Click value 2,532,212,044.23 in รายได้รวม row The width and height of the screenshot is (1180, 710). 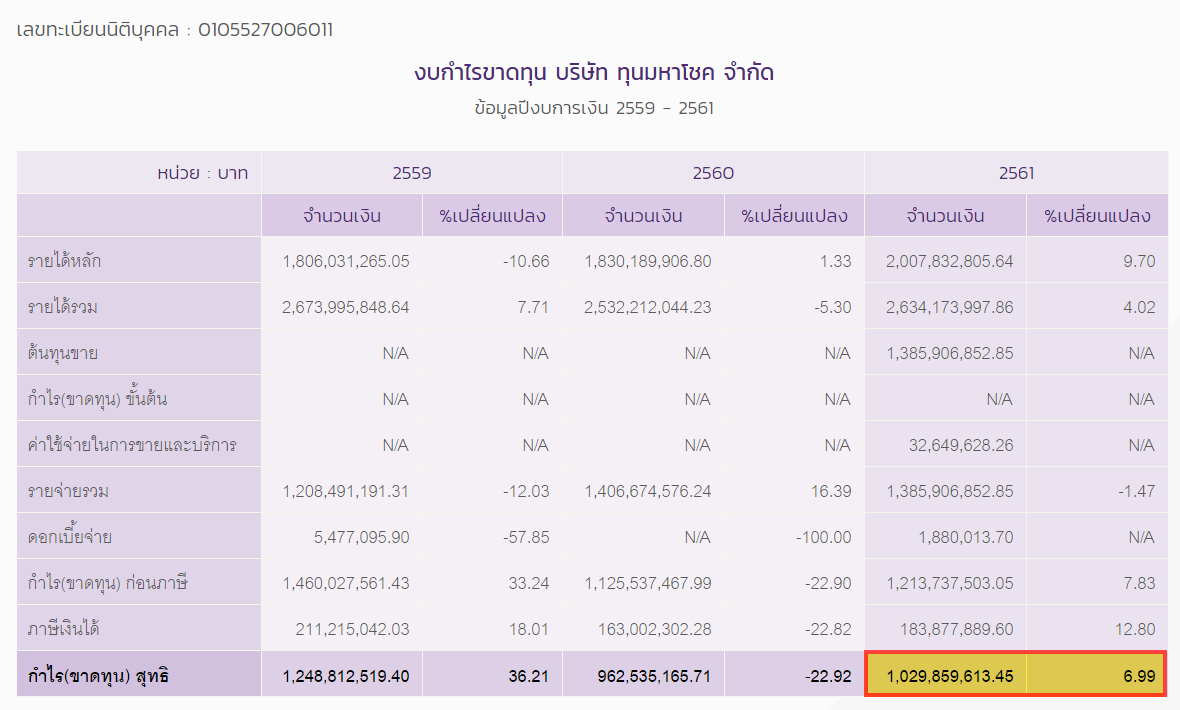tap(647, 307)
